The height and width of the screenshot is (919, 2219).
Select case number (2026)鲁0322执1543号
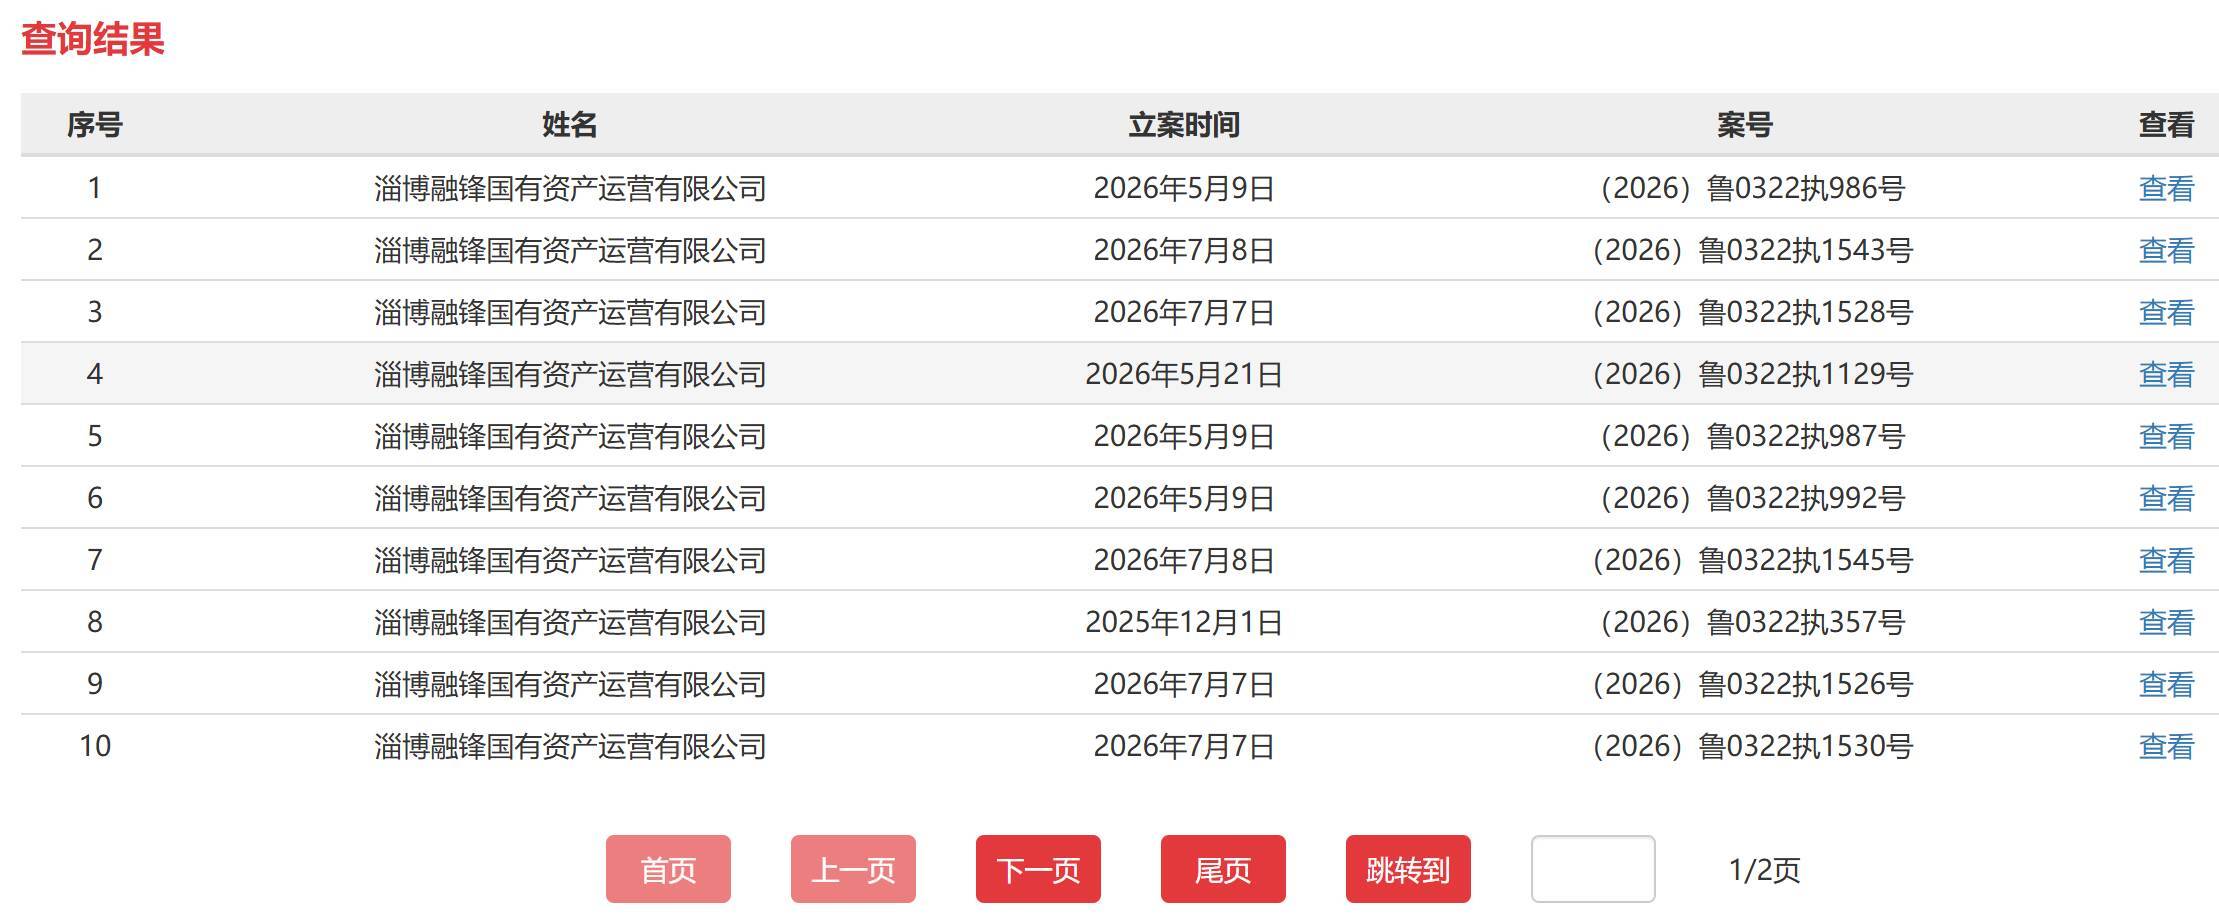pyautogui.click(x=1752, y=250)
